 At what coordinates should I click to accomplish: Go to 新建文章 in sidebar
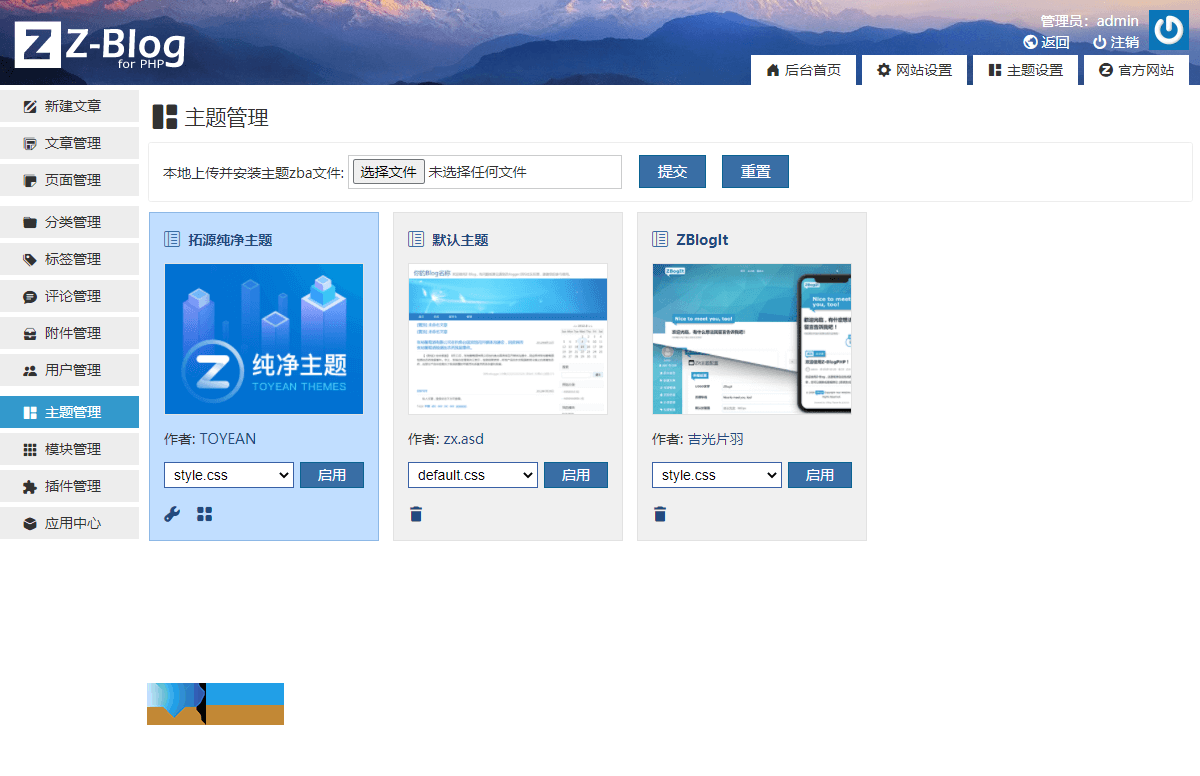69,106
